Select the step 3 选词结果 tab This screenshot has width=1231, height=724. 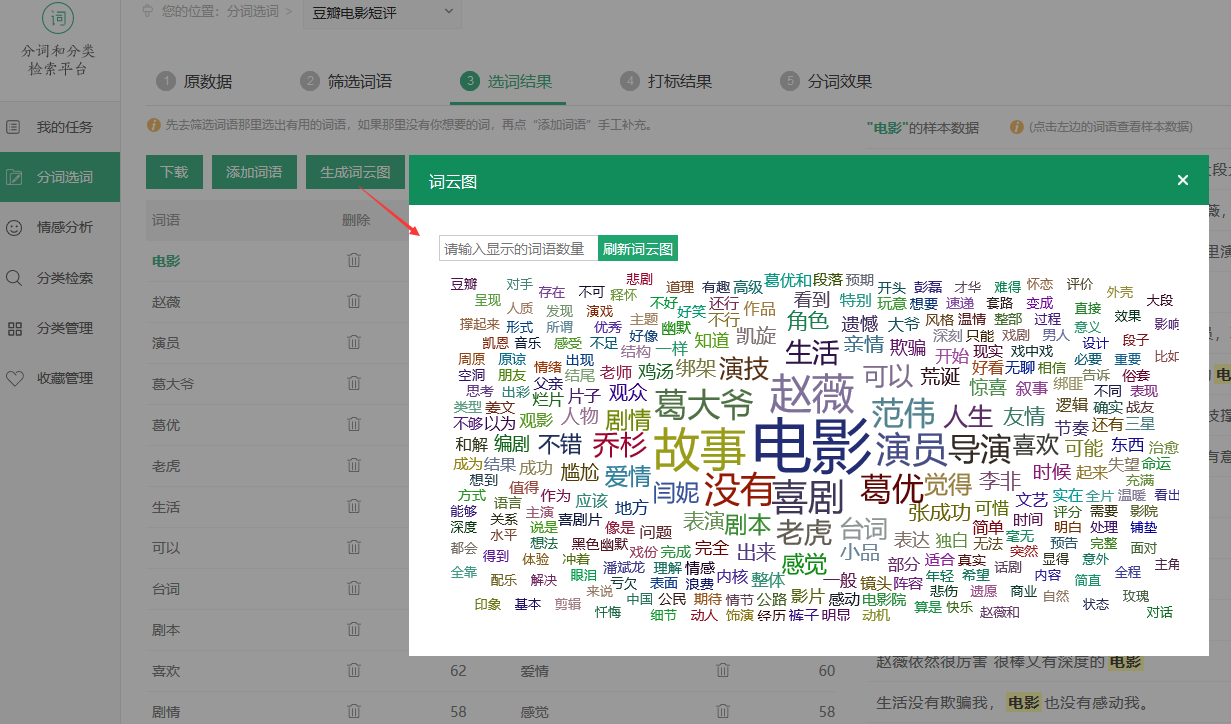[x=506, y=82]
